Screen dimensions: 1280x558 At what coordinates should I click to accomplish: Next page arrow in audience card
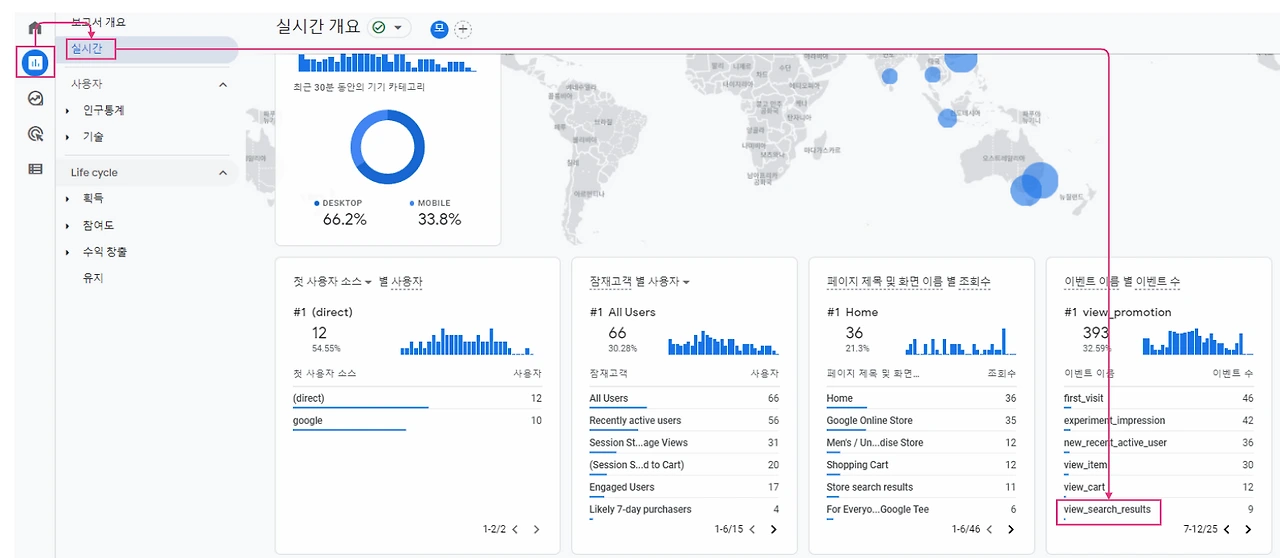tap(773, 529)
